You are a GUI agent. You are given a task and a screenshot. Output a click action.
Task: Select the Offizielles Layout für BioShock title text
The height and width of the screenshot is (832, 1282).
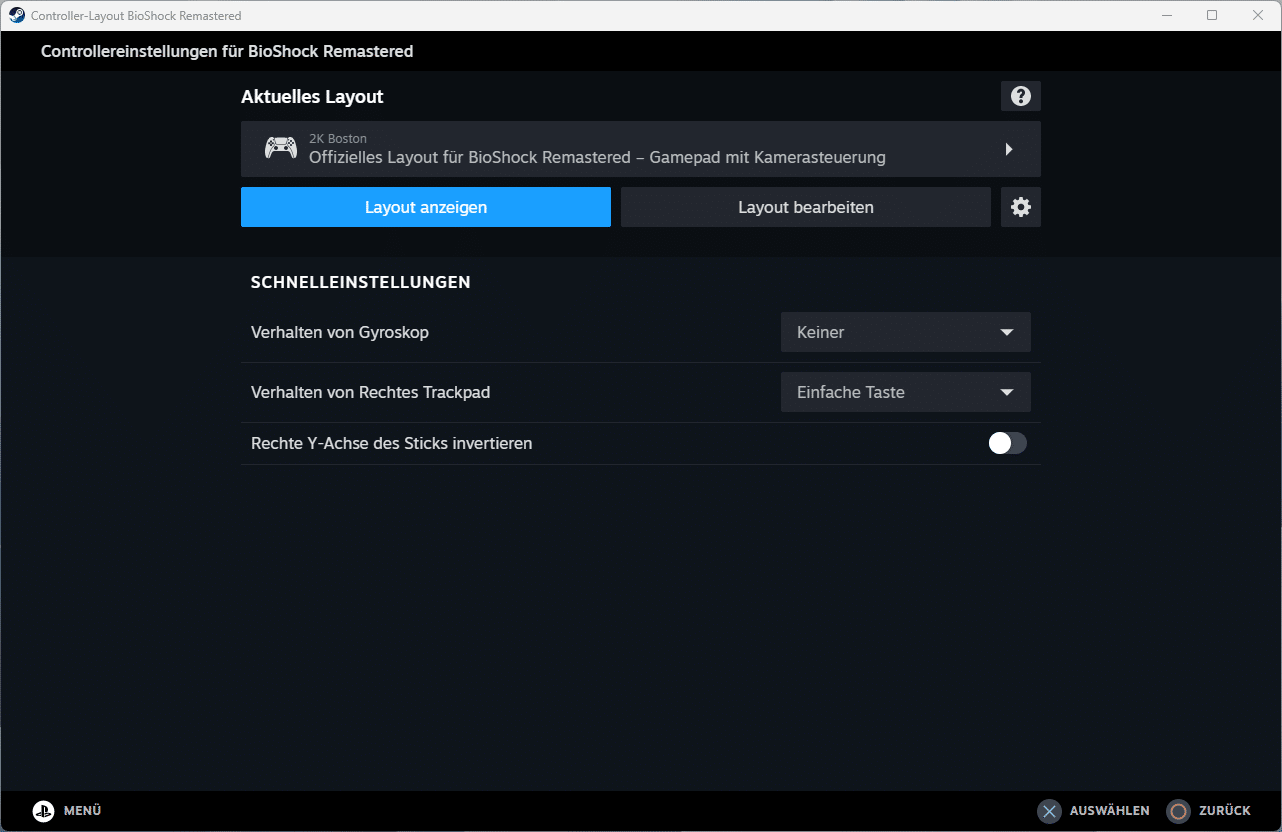click(597, 157)
